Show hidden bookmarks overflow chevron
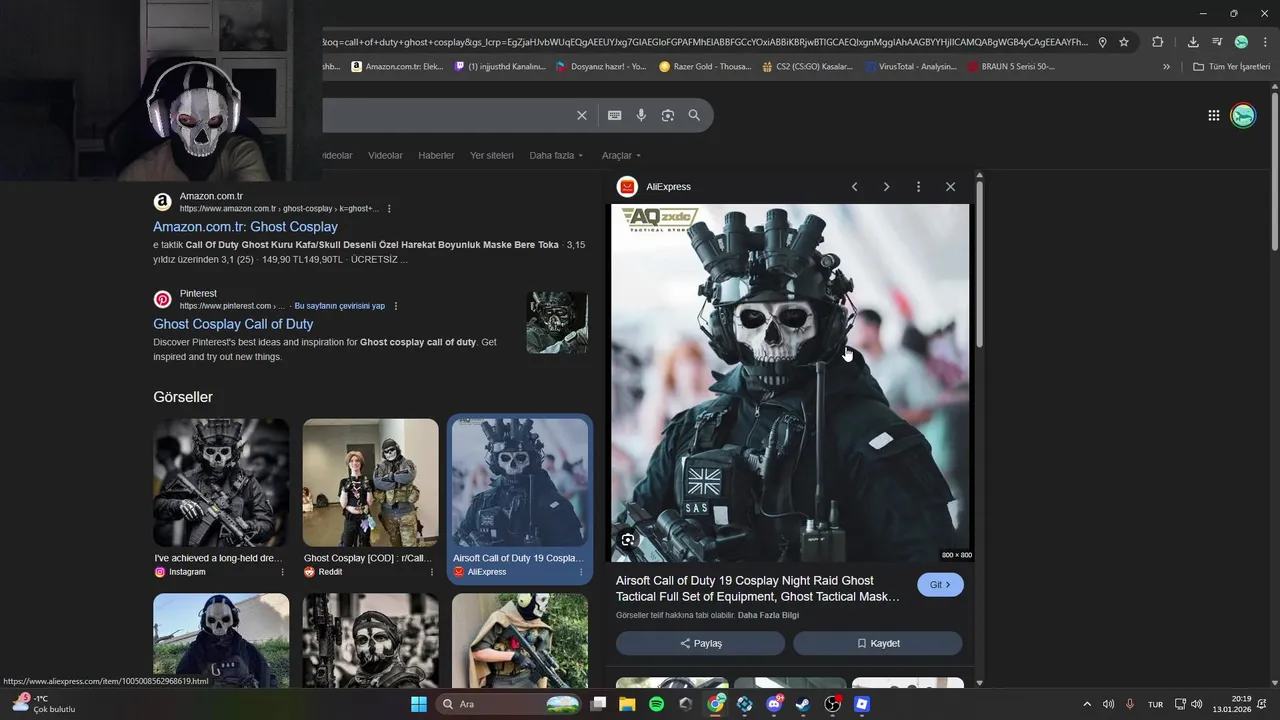Image resolution: width=1280 pixels, height=720 pixels. point(1166,67)
